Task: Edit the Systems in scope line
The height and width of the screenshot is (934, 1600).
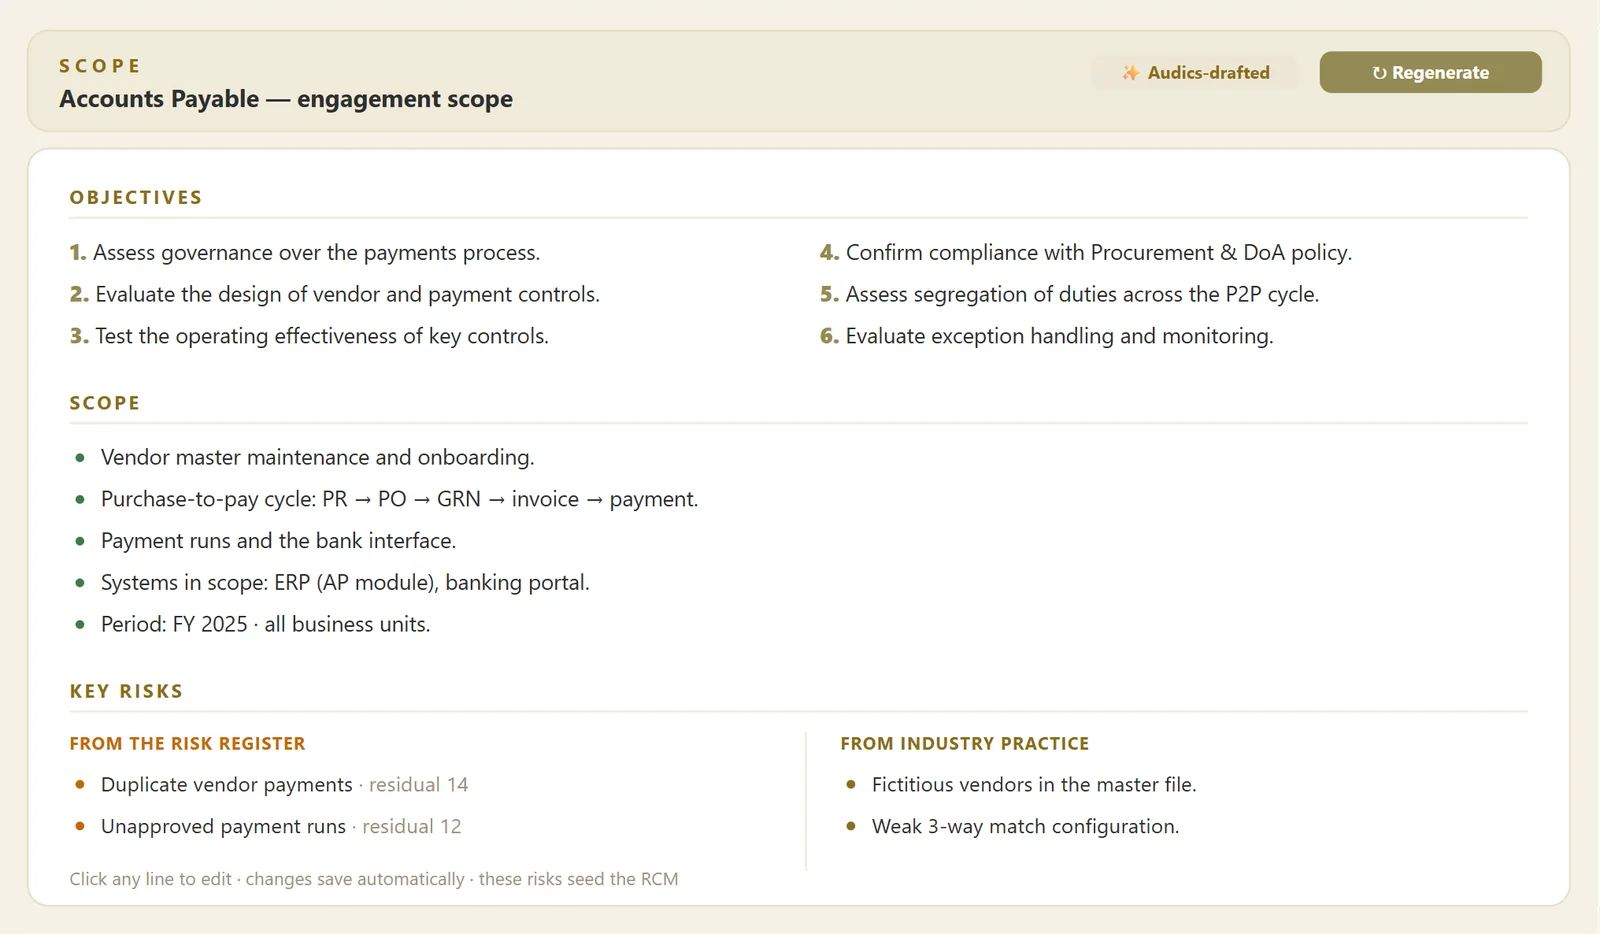Action: click(x=345, y=583)
